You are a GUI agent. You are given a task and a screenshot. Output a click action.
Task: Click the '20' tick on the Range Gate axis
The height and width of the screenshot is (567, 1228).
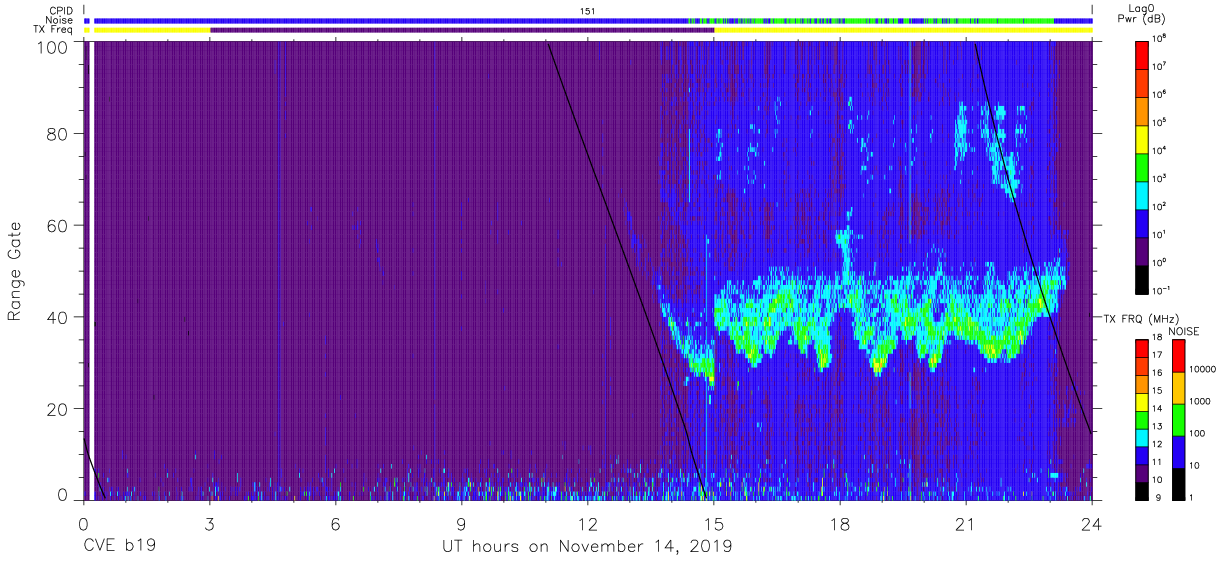(x=58, y=409)
